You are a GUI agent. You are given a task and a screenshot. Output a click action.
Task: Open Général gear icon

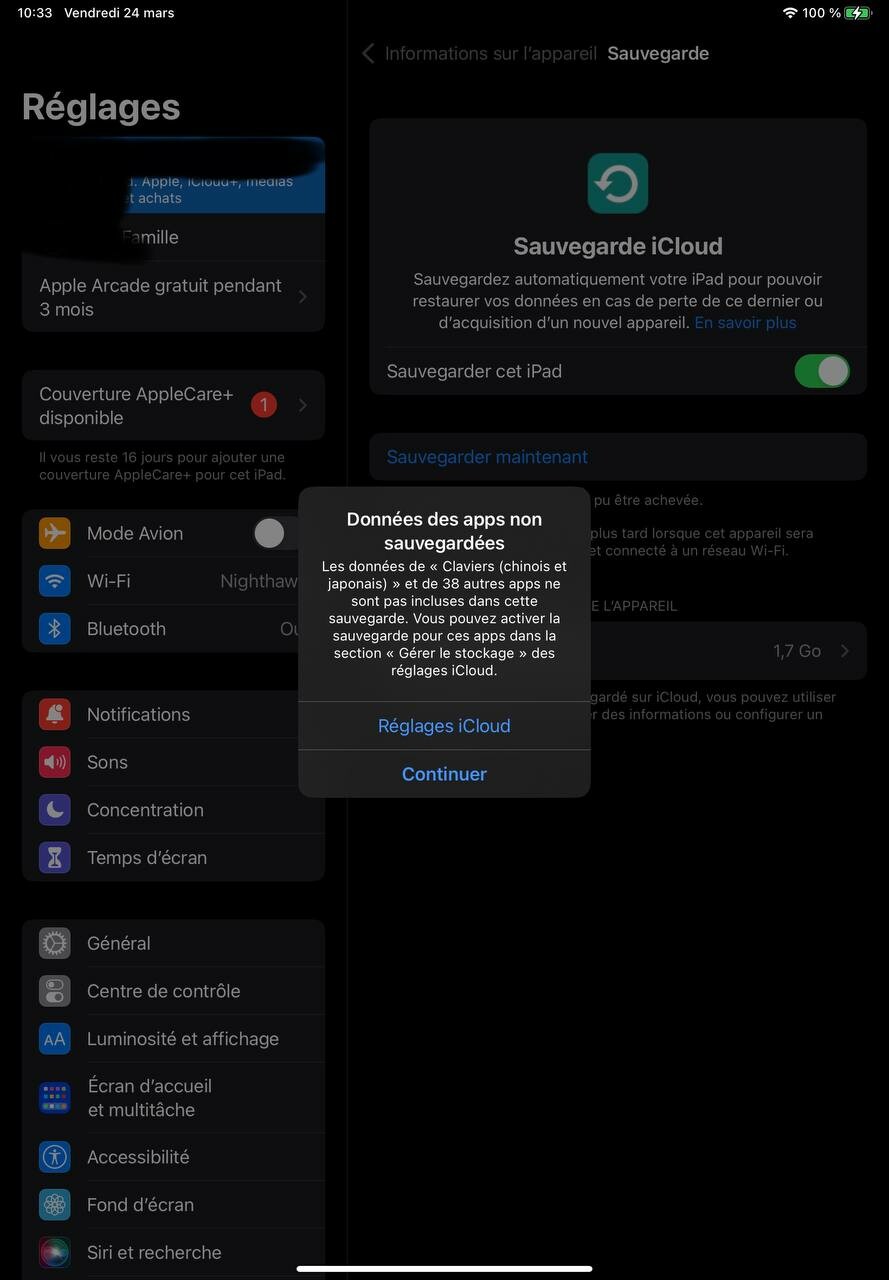[x=55, y=943]
